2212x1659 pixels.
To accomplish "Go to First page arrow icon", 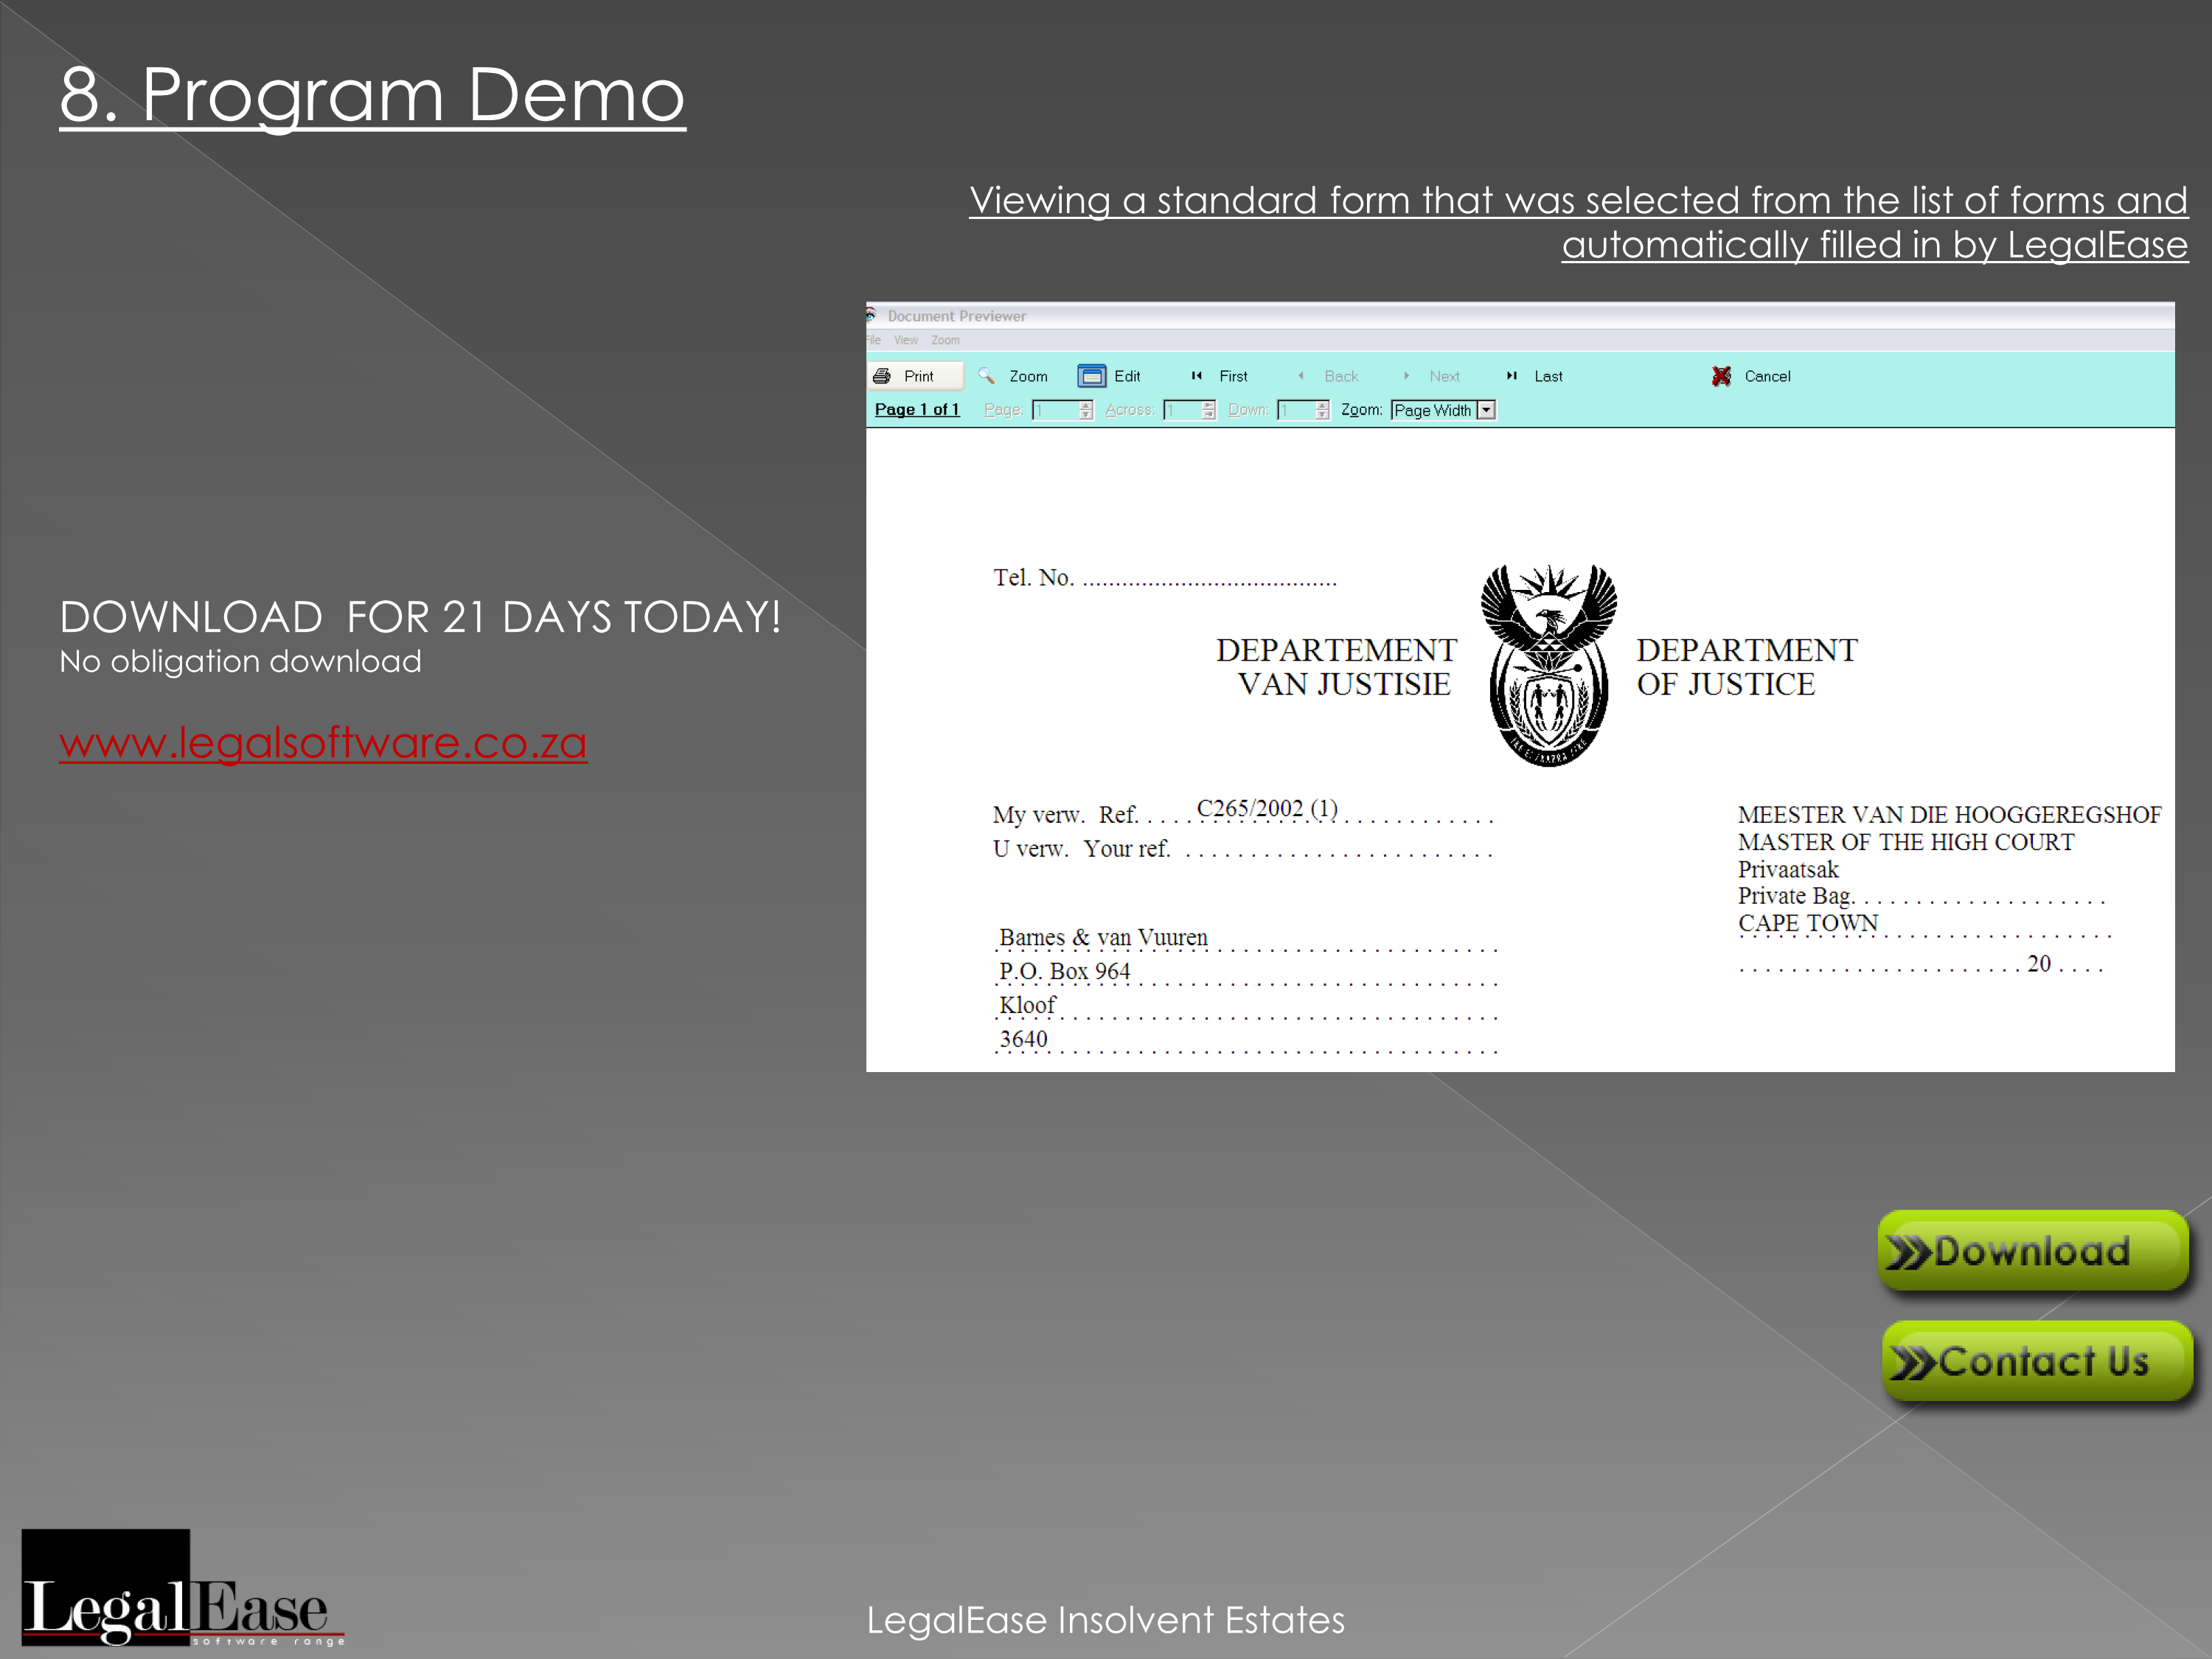I will [x=1196, y=376].
